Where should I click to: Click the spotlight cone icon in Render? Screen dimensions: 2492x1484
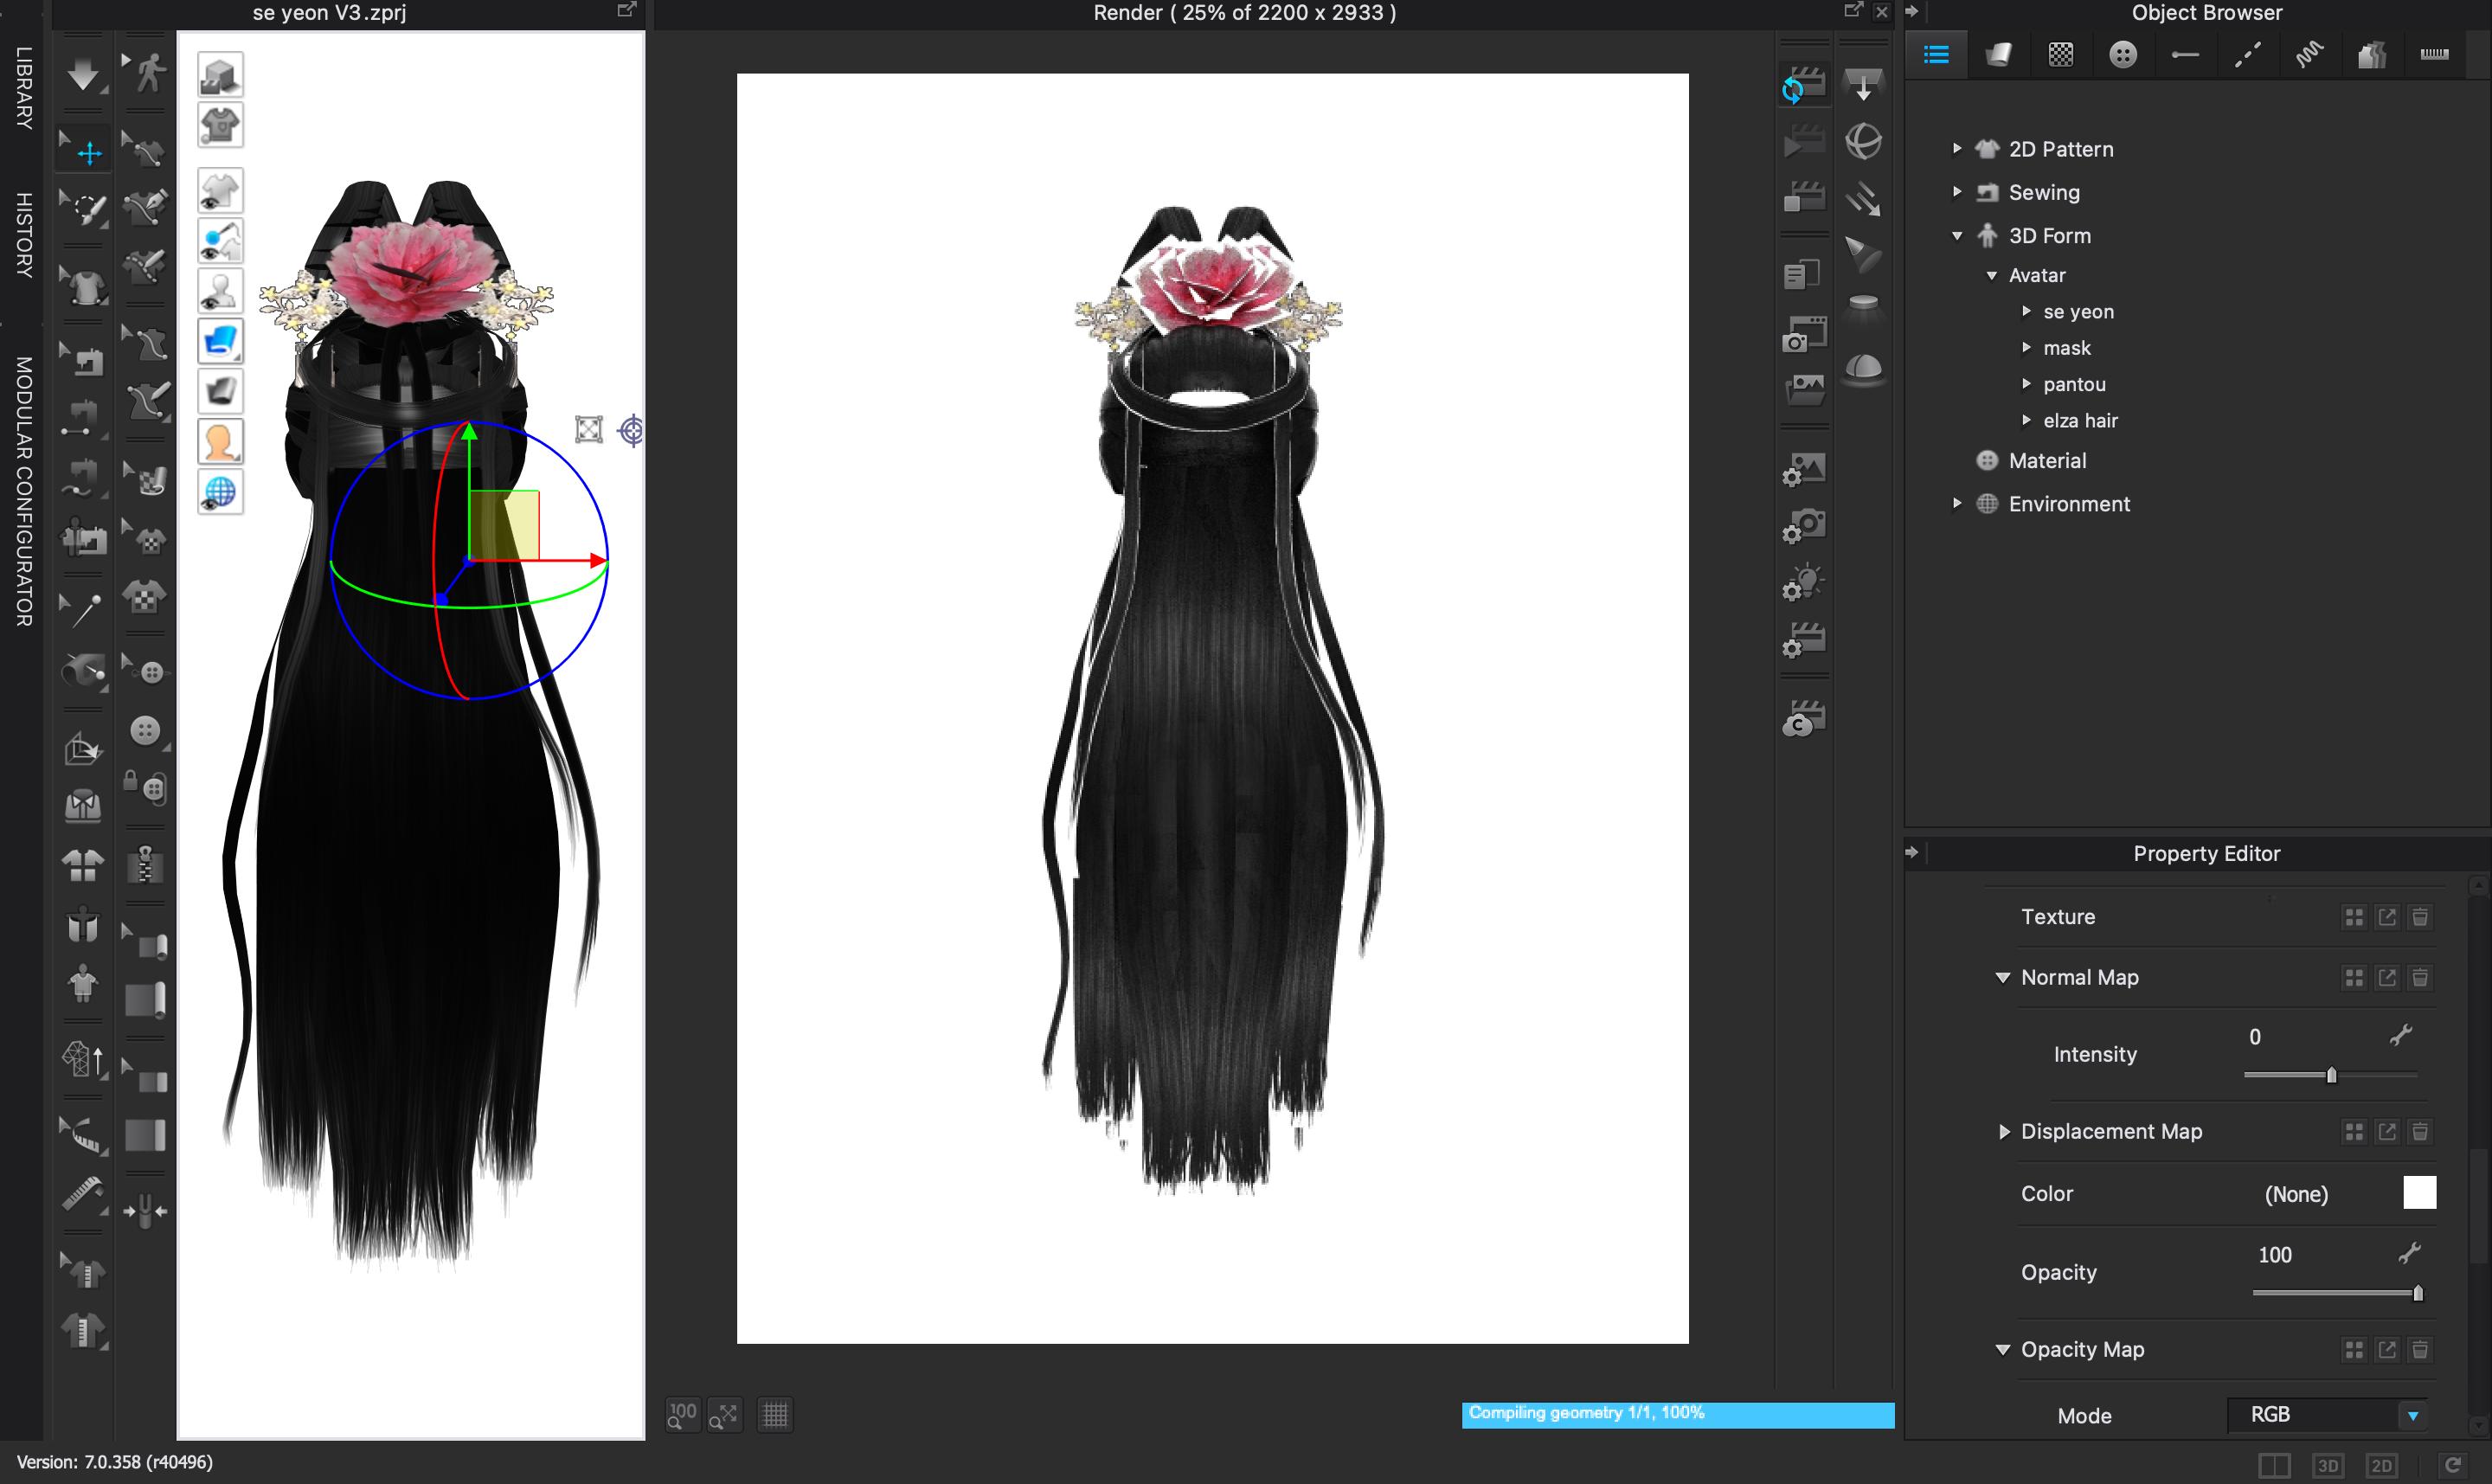click(x=1863, y=255)
